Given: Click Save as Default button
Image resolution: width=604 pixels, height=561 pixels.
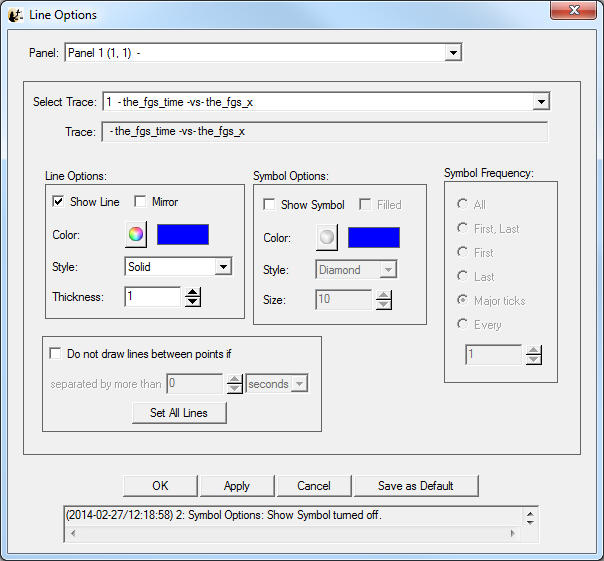Looking at the screenshot, I should click(x=415, y=486).
